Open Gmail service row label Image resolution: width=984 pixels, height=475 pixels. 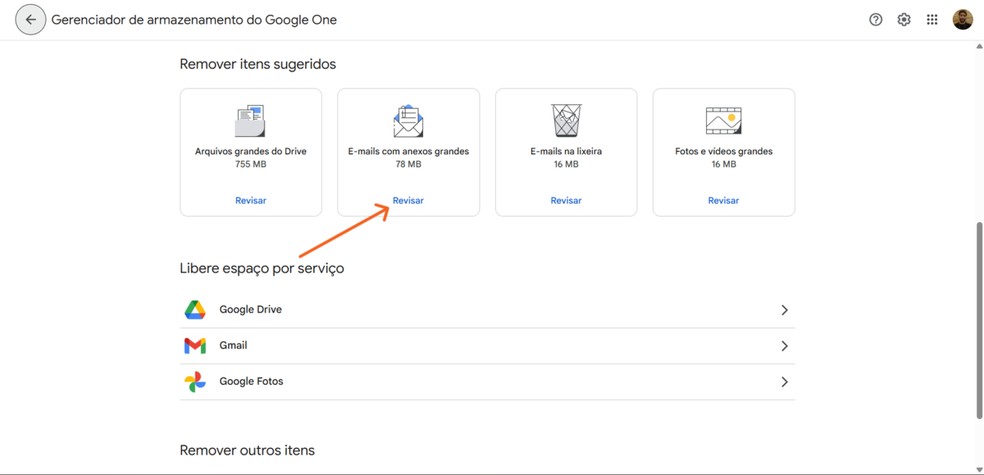coord(233,345)
